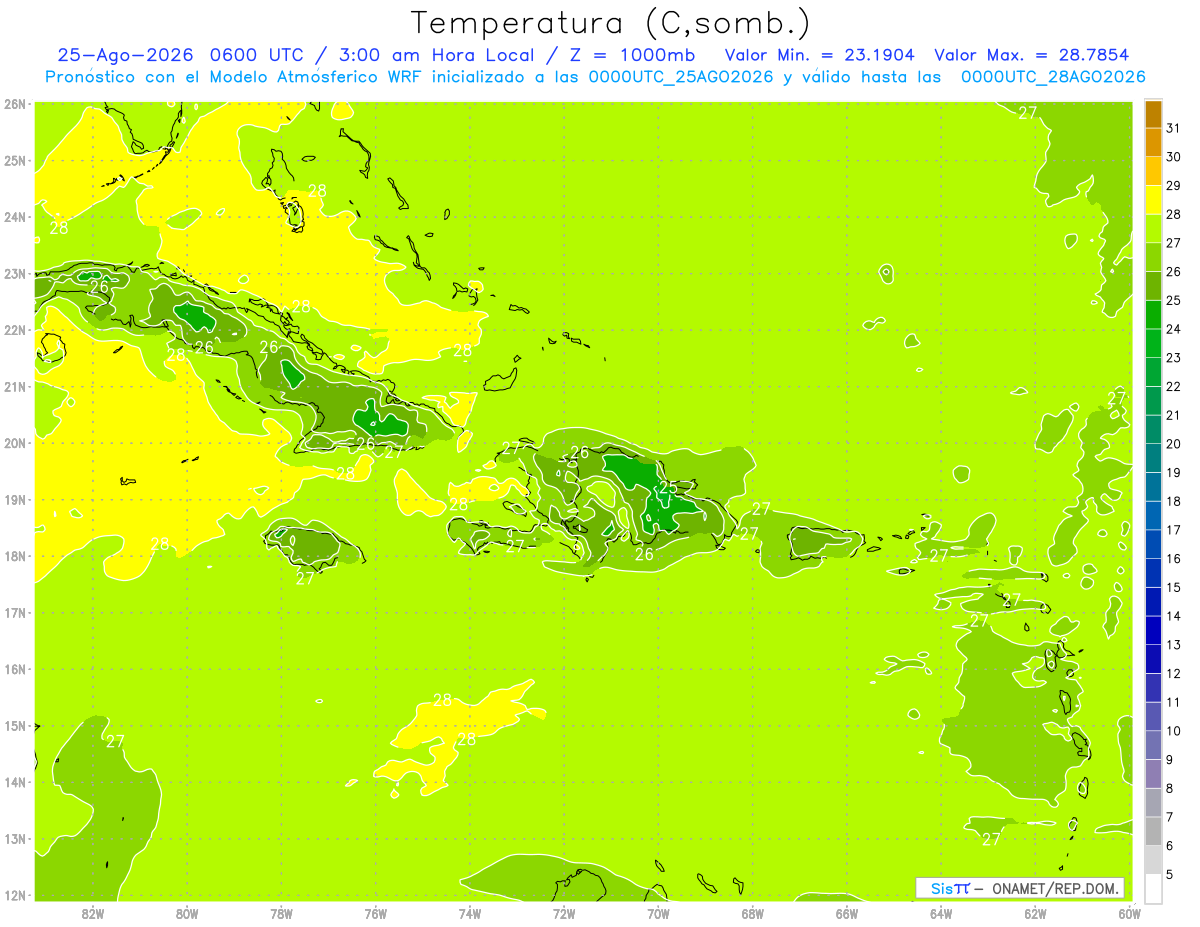Click the longitude axis label "80W"

click(187, 913)
